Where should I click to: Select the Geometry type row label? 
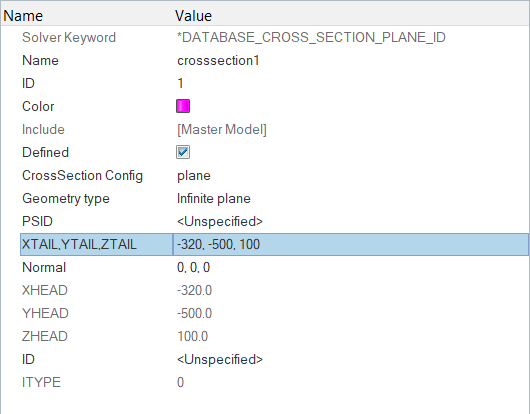(66, 198)
